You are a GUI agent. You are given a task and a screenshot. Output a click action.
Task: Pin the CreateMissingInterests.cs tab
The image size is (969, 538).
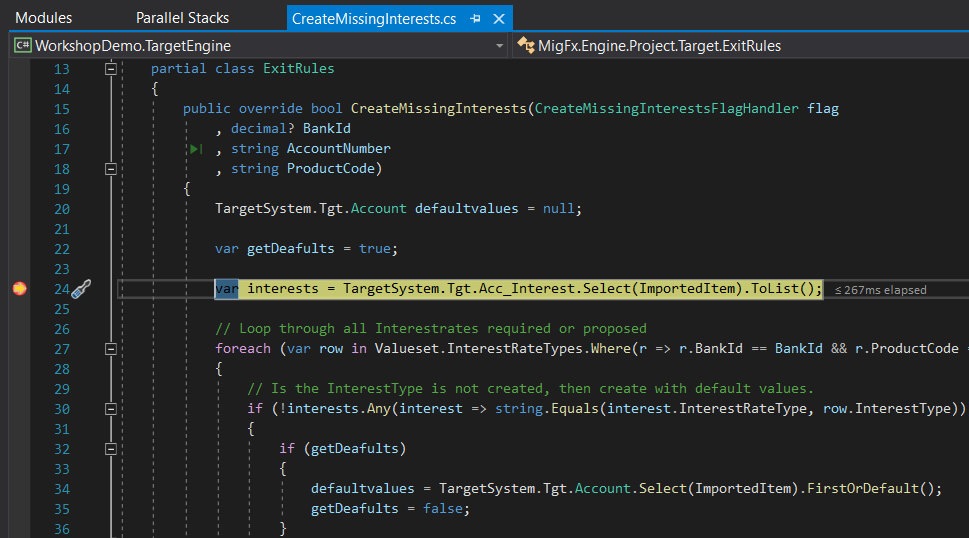point(475,19)
